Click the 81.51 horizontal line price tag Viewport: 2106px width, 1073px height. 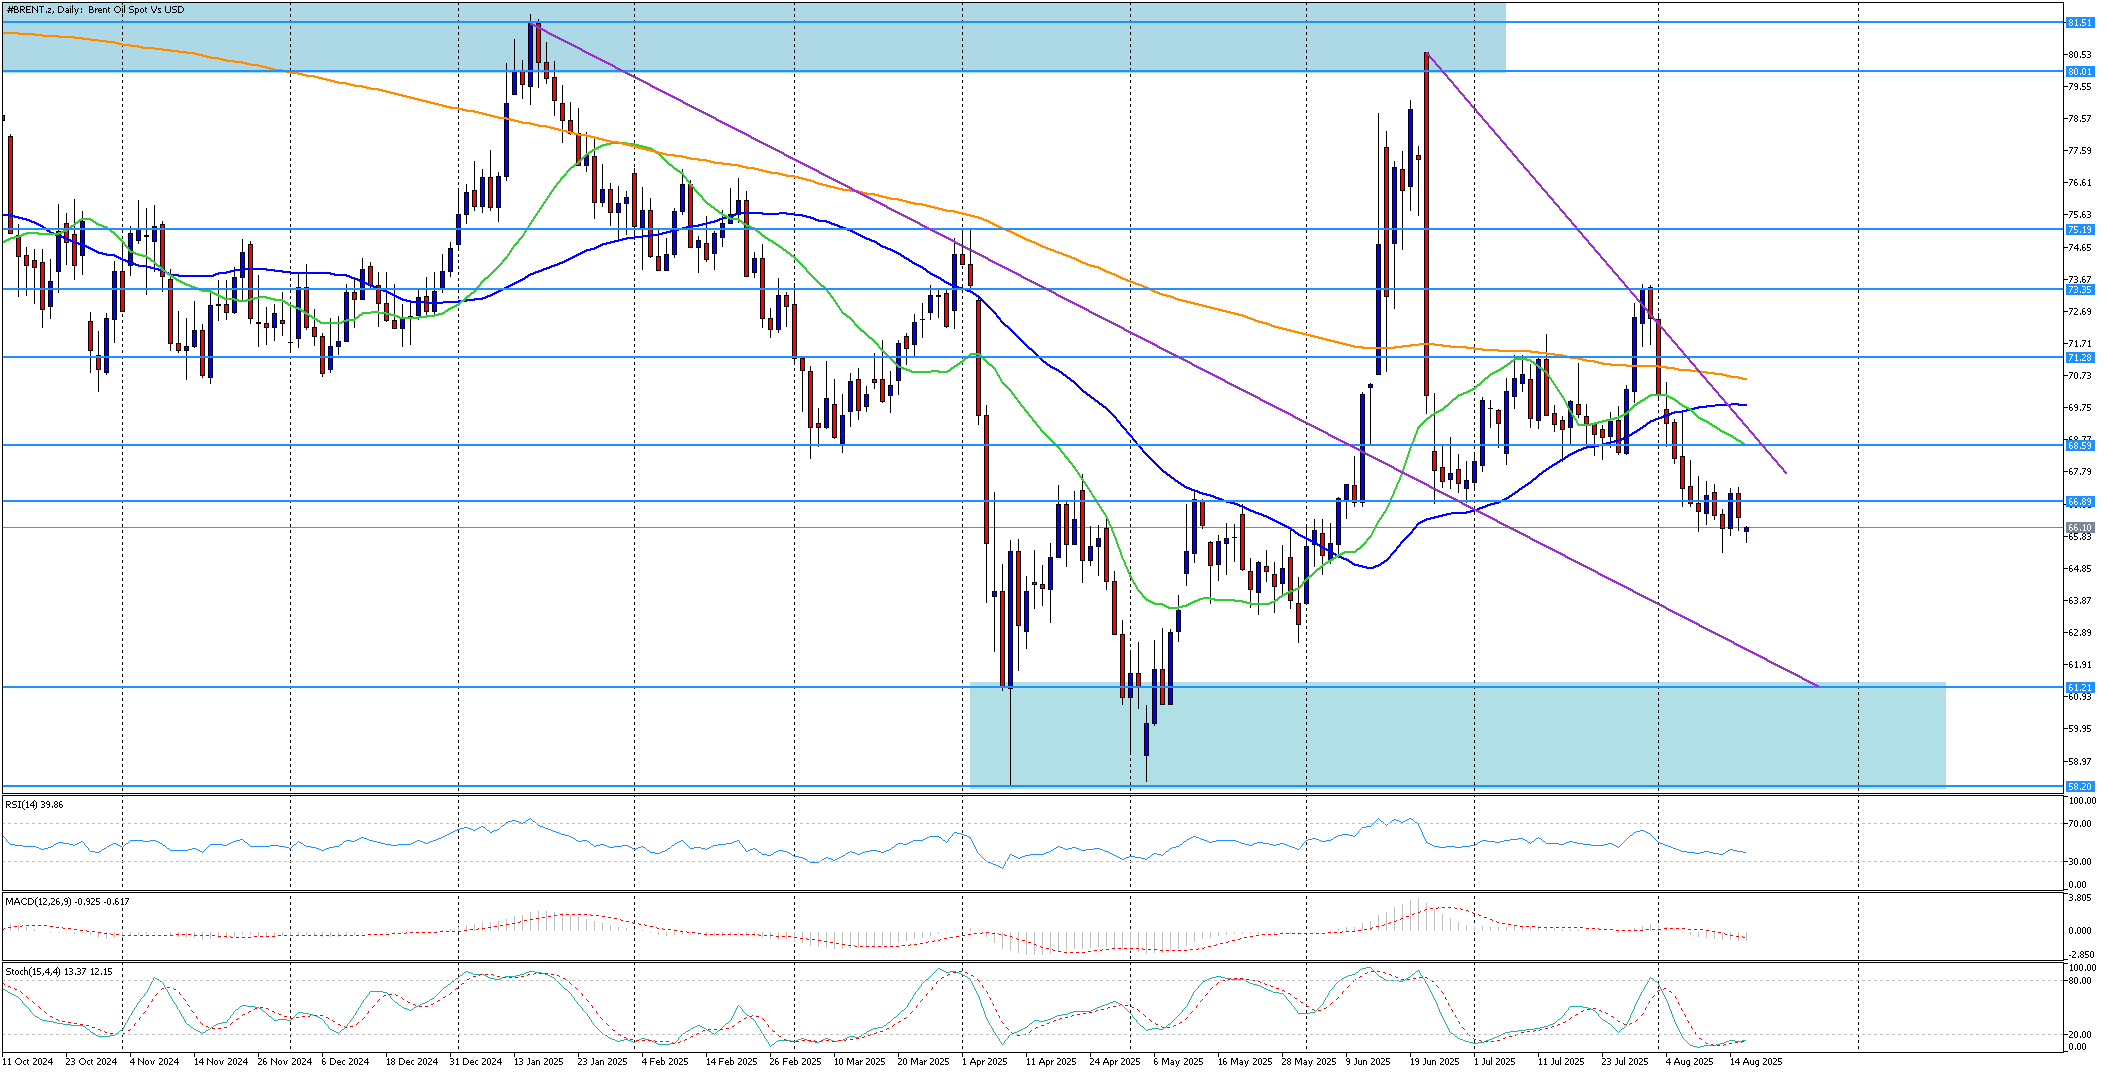2079,22
